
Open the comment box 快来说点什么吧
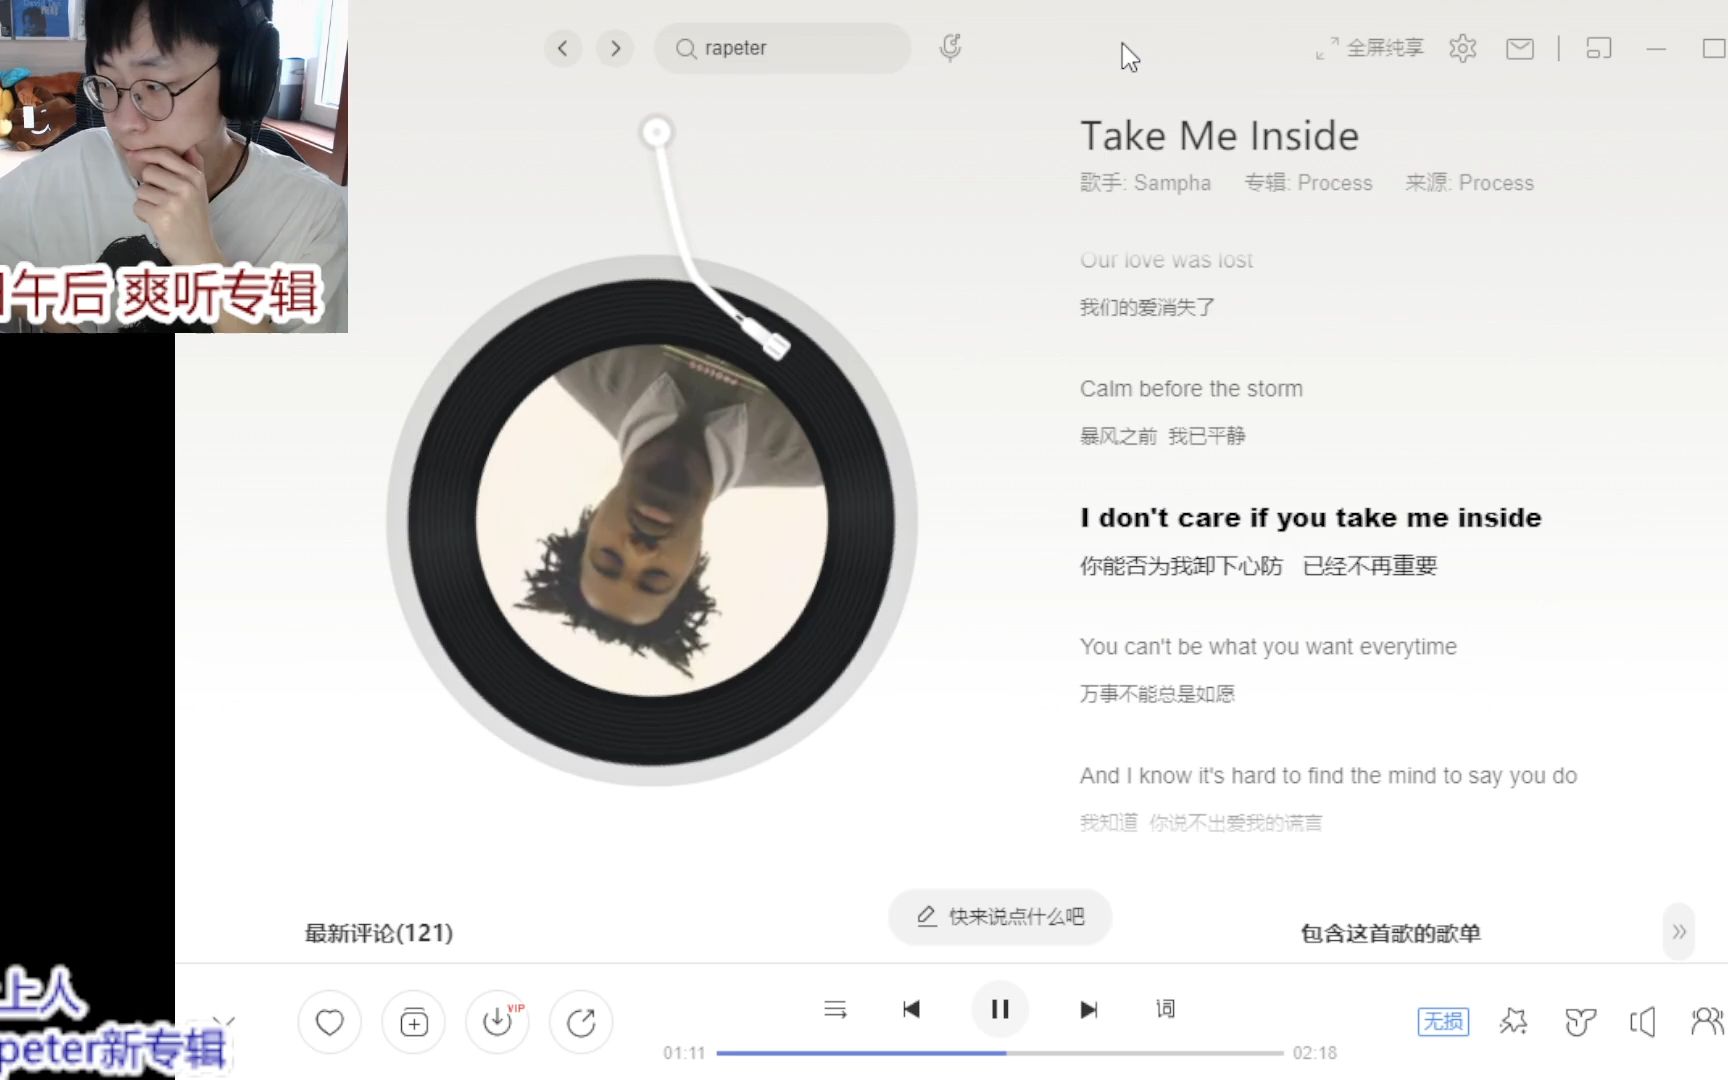click(1000, 917)
